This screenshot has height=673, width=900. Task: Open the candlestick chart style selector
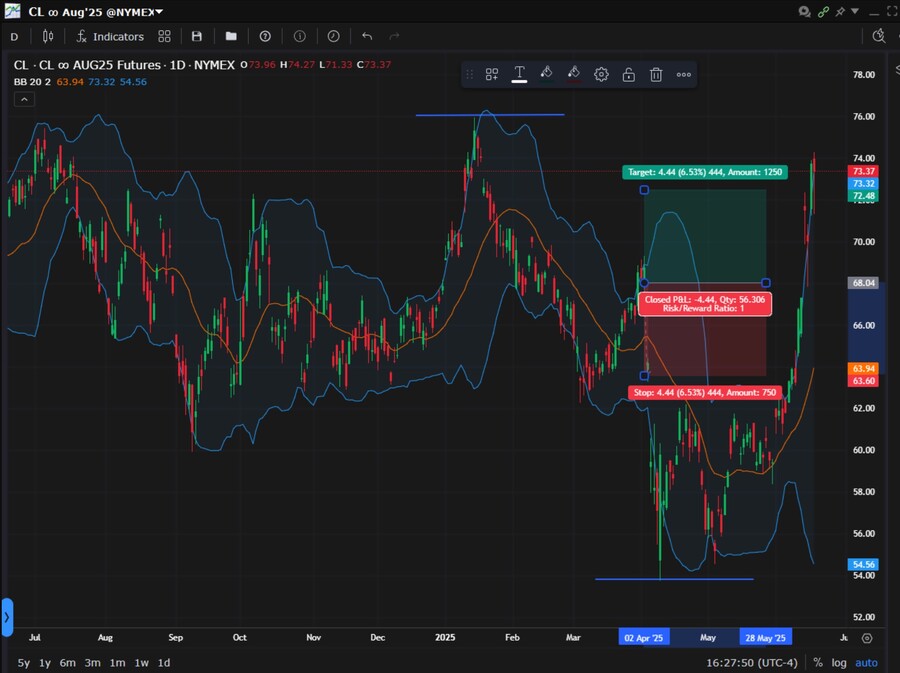[x=48, y=37]
